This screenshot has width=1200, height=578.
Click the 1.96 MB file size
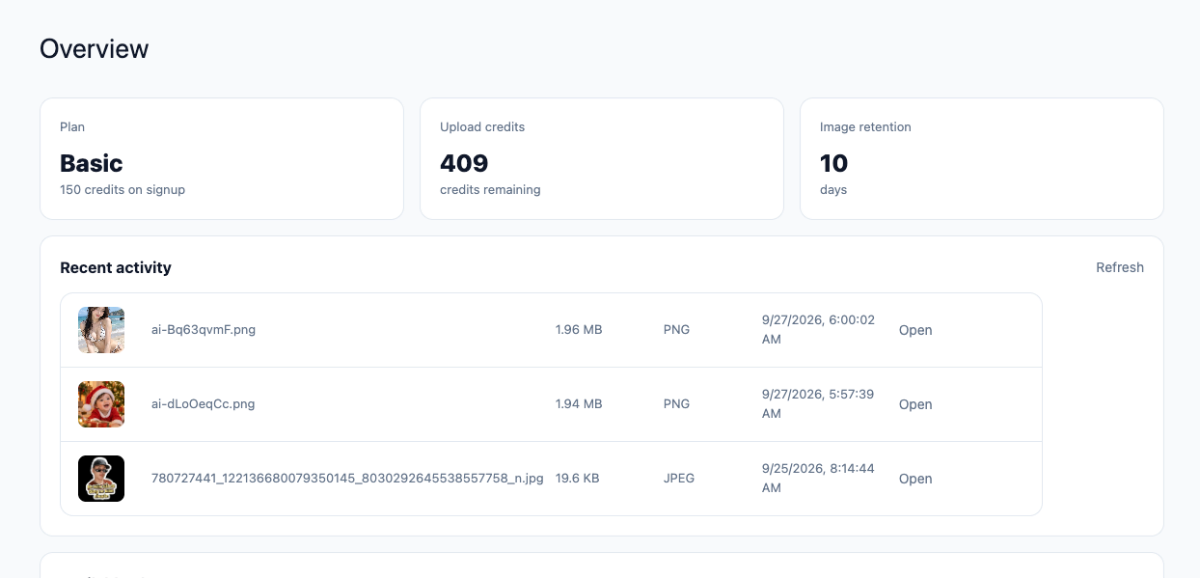[579, 329]
